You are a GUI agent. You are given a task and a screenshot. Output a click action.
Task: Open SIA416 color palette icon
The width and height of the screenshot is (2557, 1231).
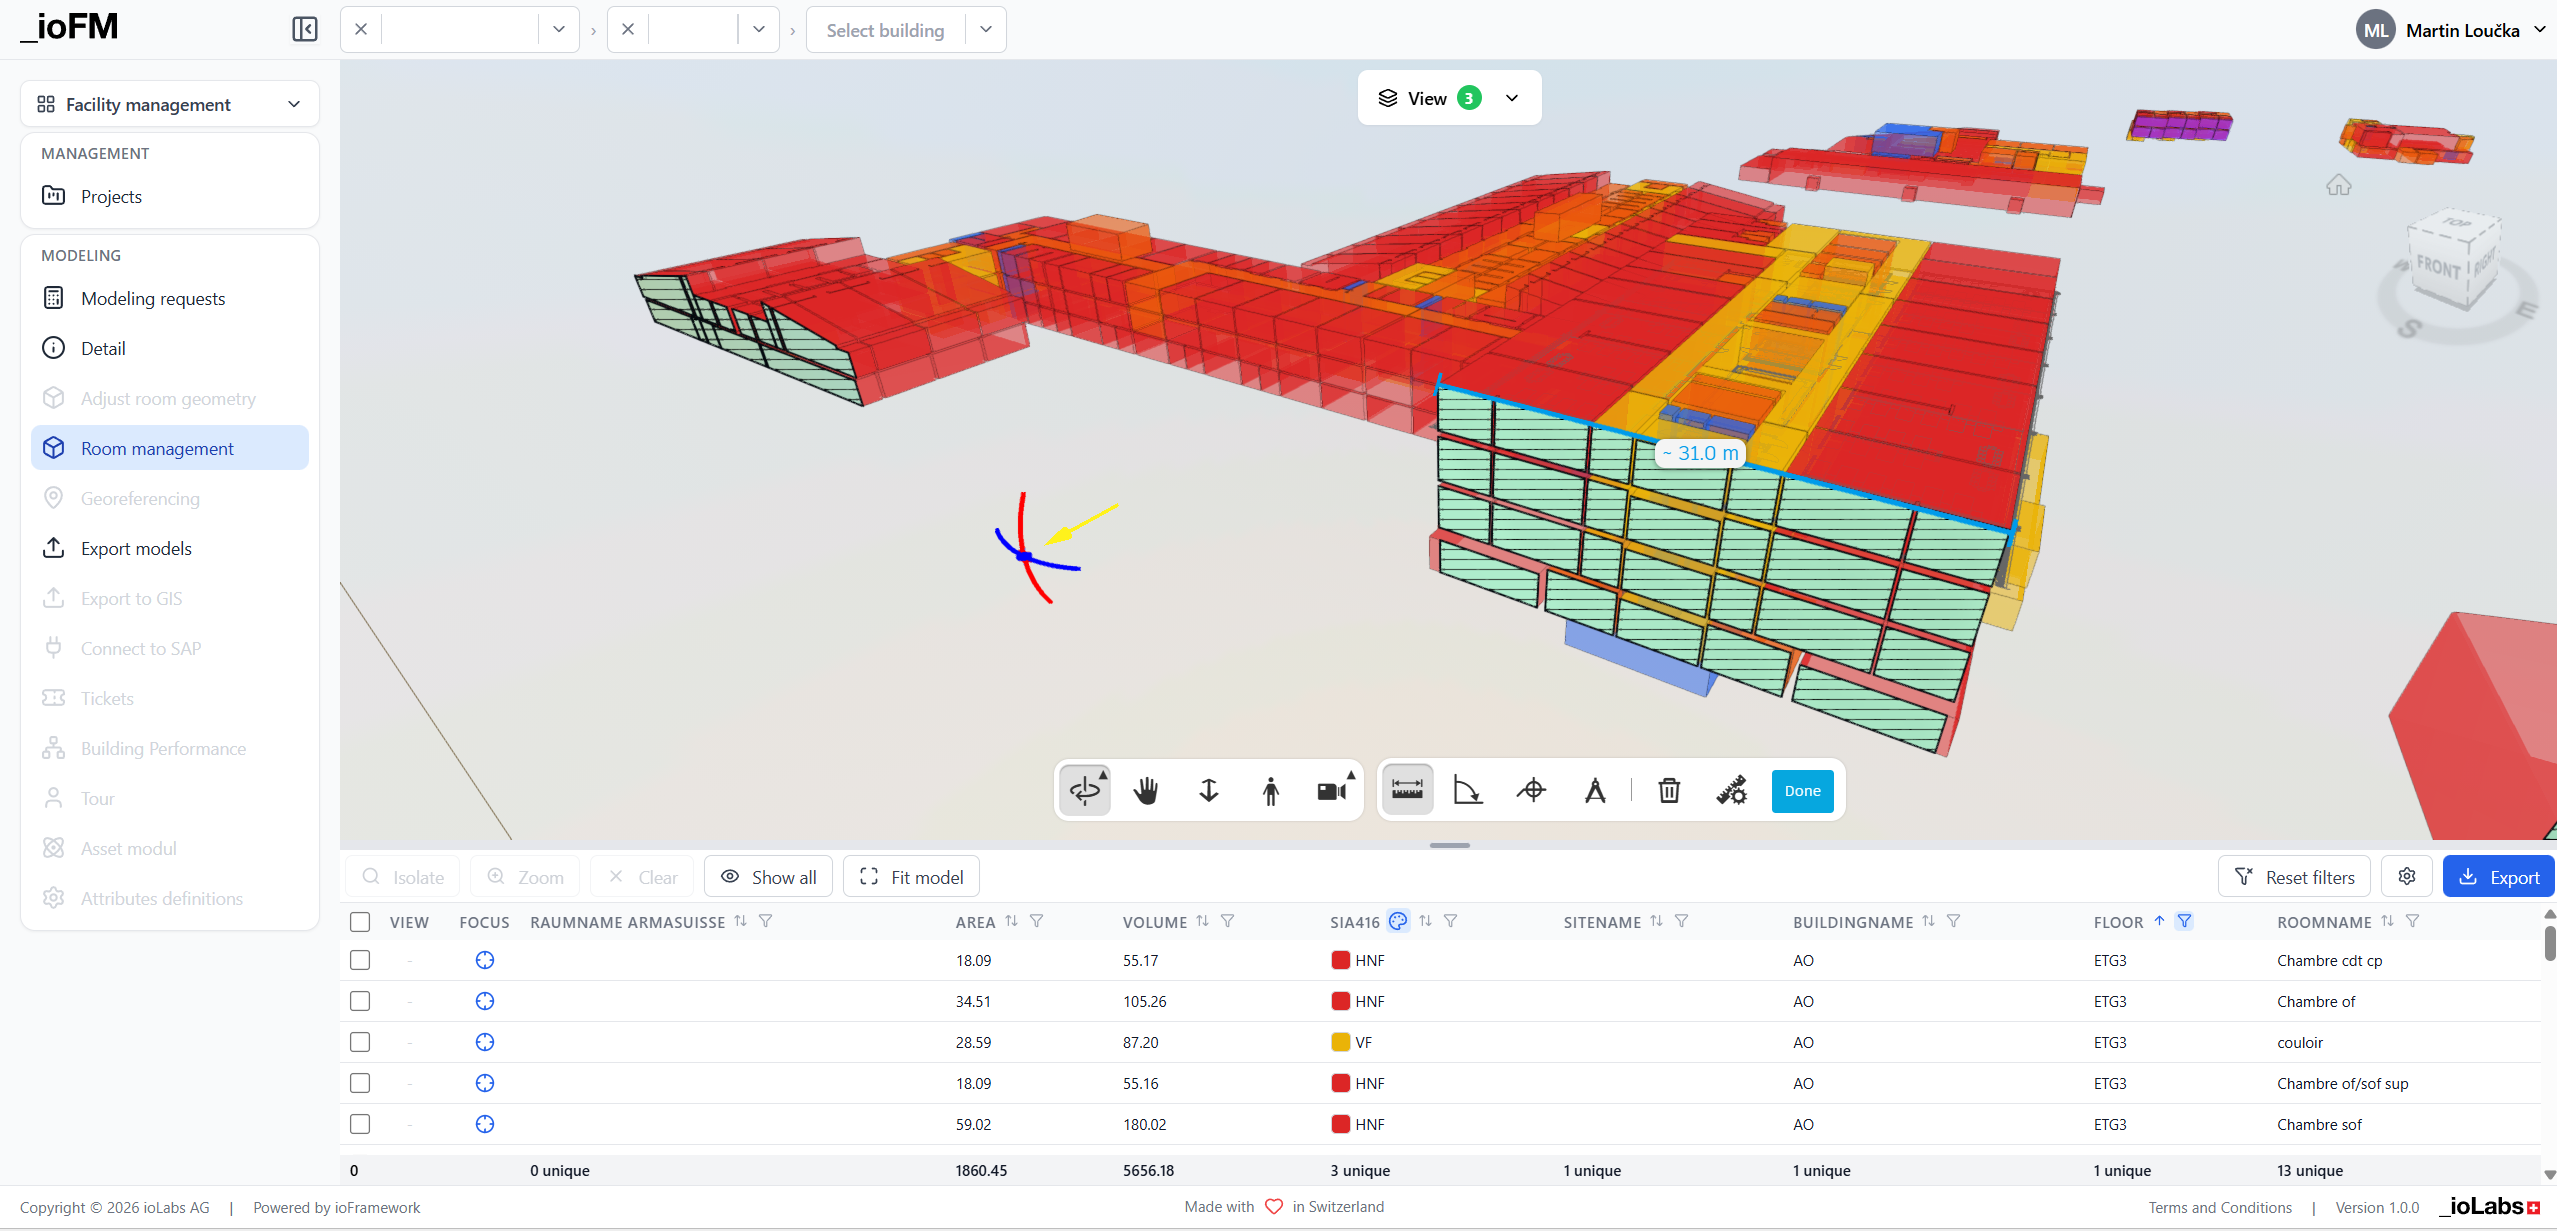point(1398,921)
